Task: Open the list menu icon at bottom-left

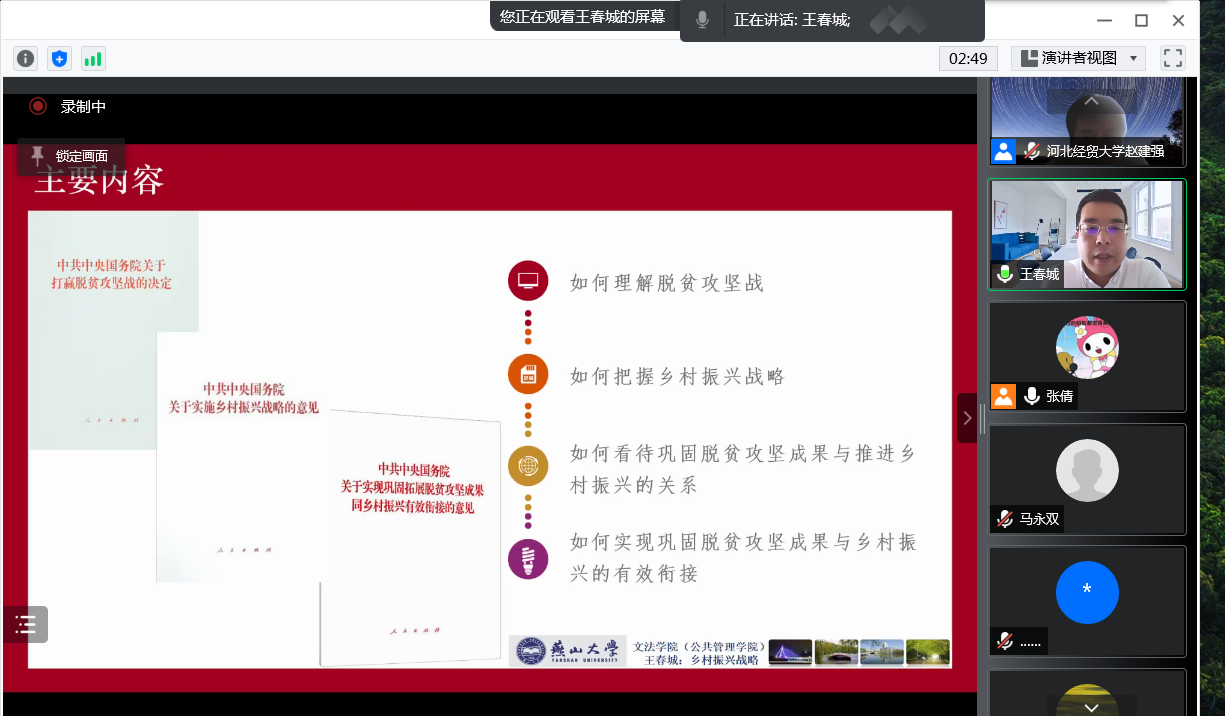Action: pos(25,625)
